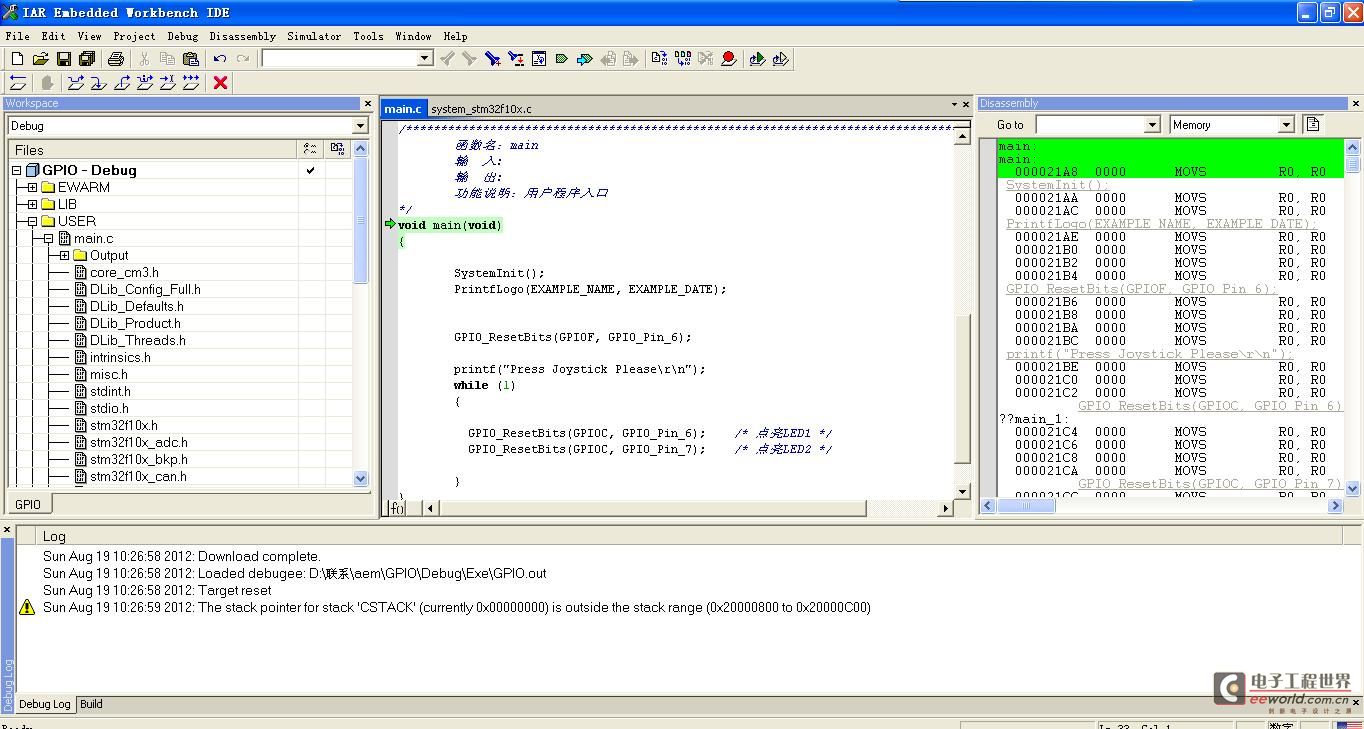Image resolution: width=1364 pixels, height=729 pixels.
Task: Open the Simulator menu
Action: click(314, 36)
